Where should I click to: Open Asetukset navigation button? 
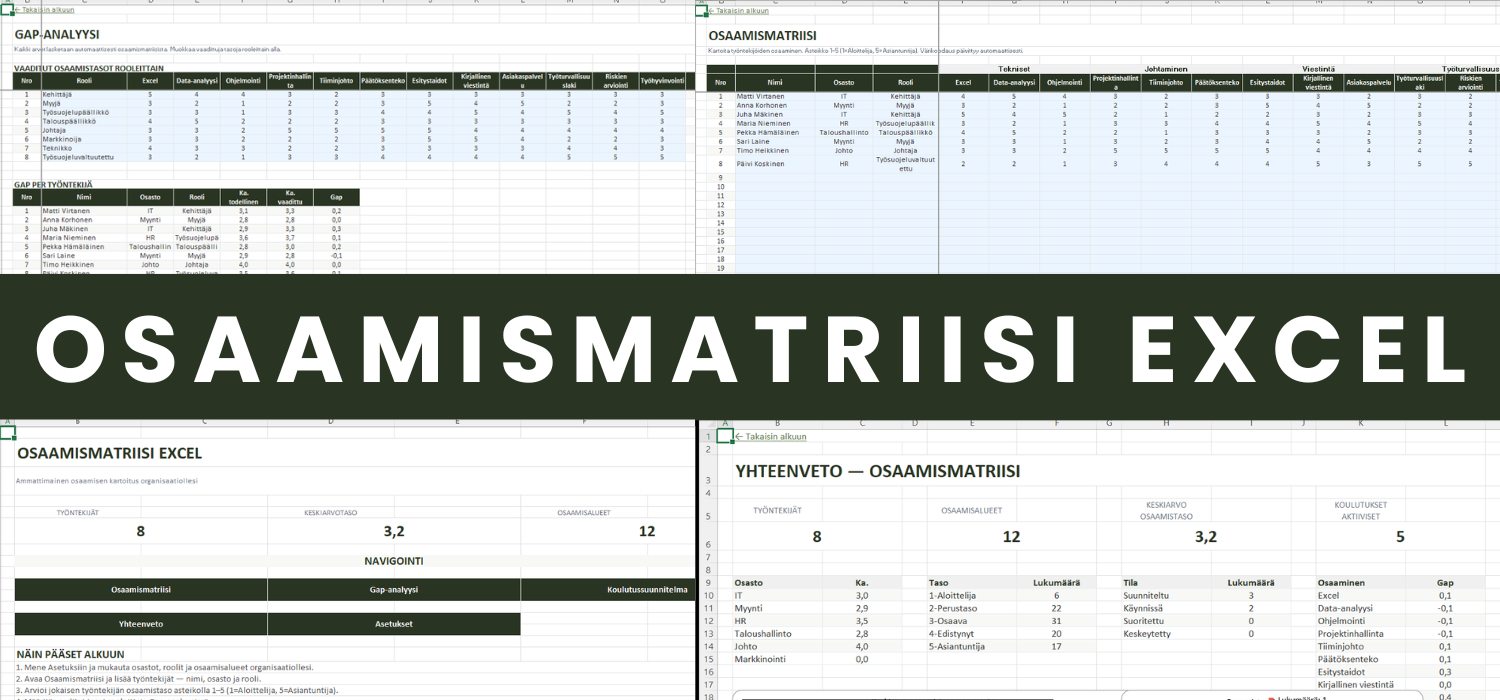point(394,624)
